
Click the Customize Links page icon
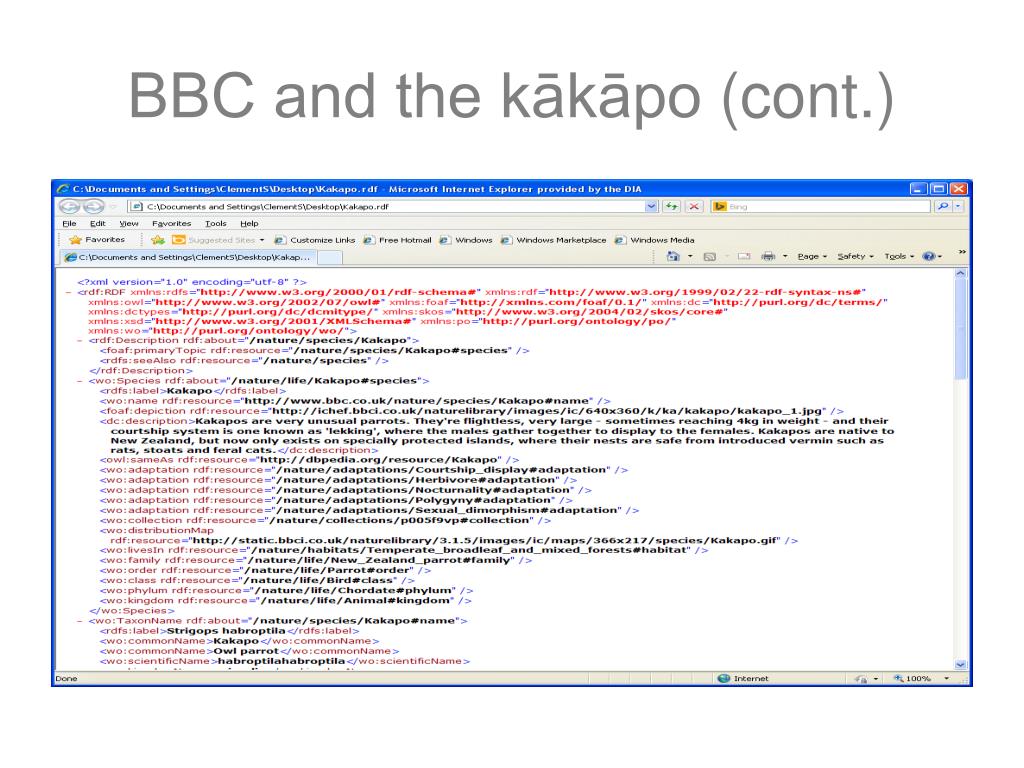(x=280, y=240)
